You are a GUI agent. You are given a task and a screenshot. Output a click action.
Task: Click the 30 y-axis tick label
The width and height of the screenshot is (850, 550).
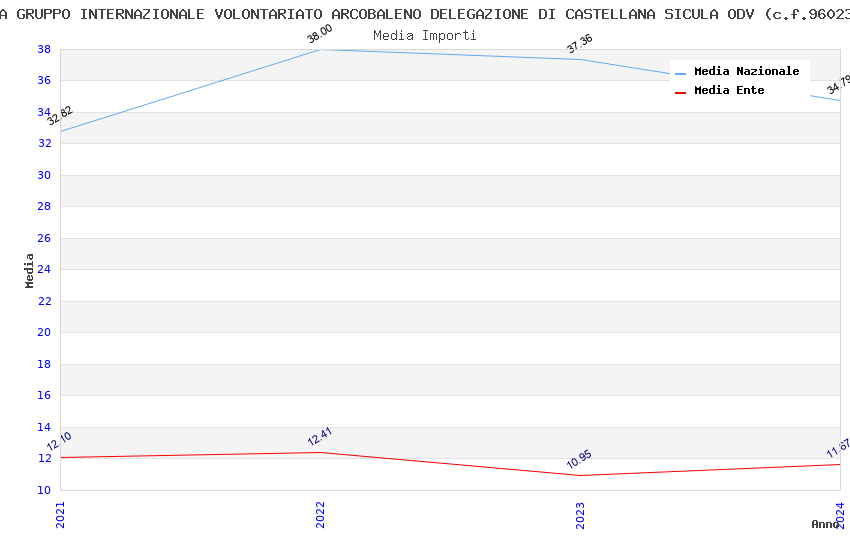(44, 175)
